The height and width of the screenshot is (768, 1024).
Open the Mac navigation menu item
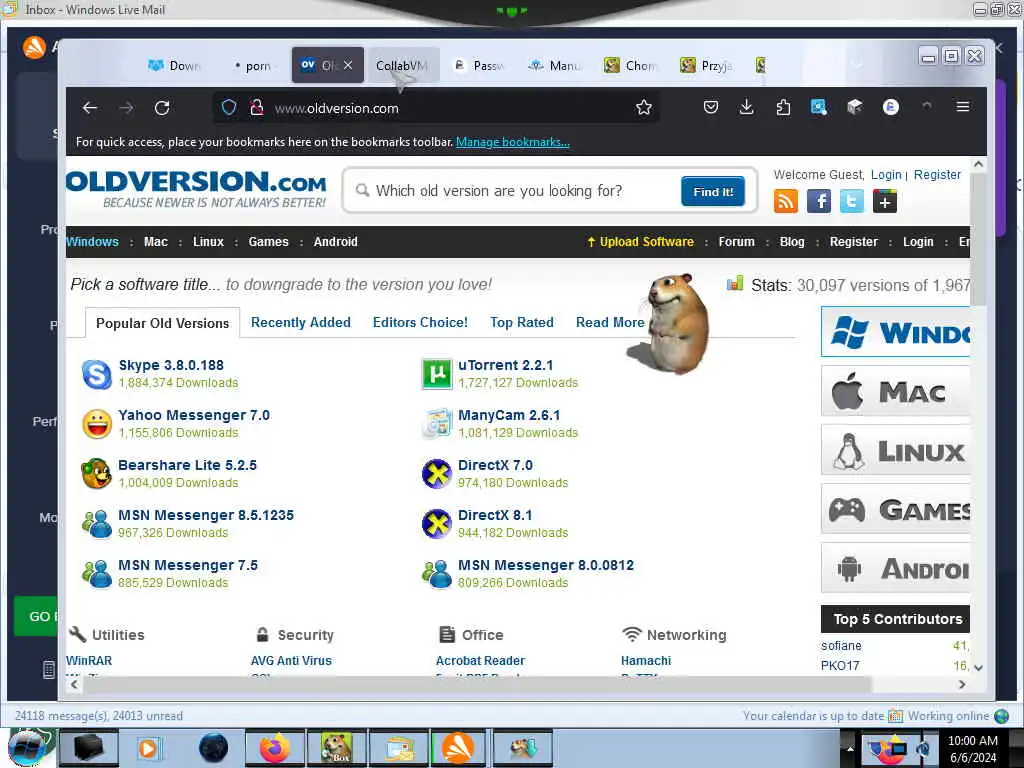tap(155, 242)
